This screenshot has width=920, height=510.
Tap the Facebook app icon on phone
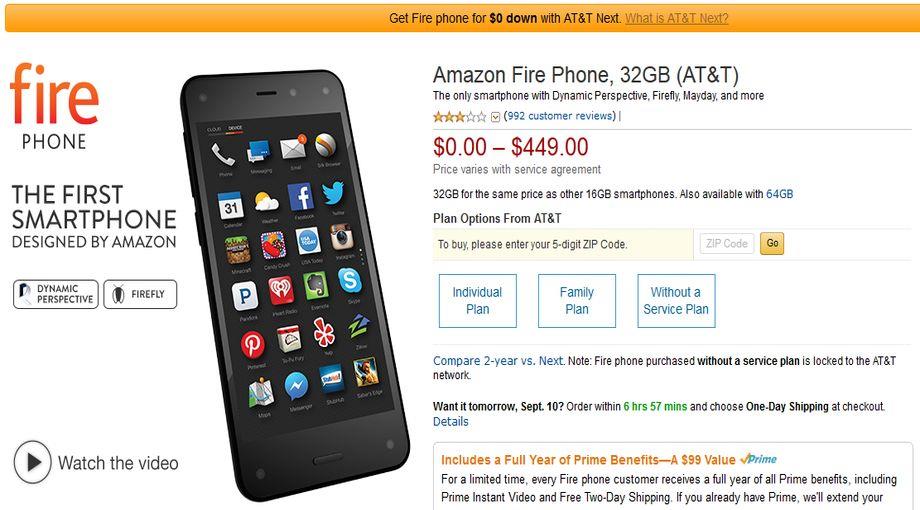(300, 197)
